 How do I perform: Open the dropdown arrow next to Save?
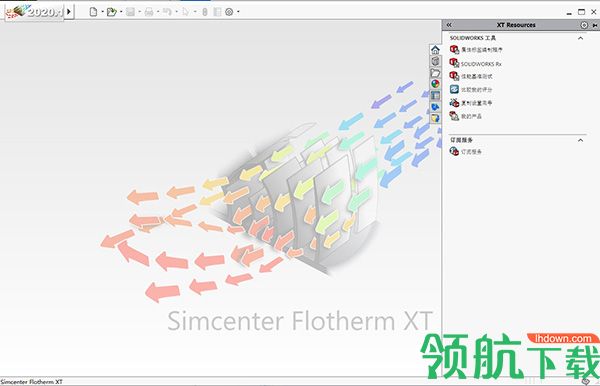(x=139, y=12)
